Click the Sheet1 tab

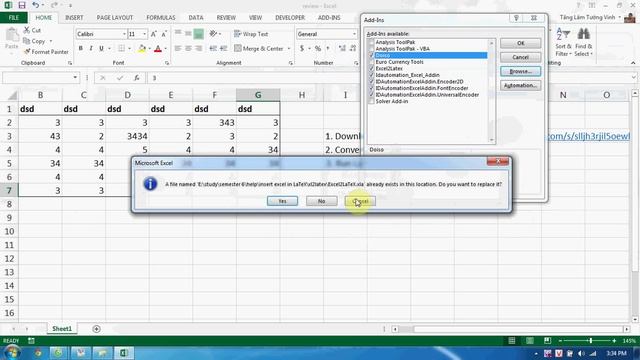[62, 329]
